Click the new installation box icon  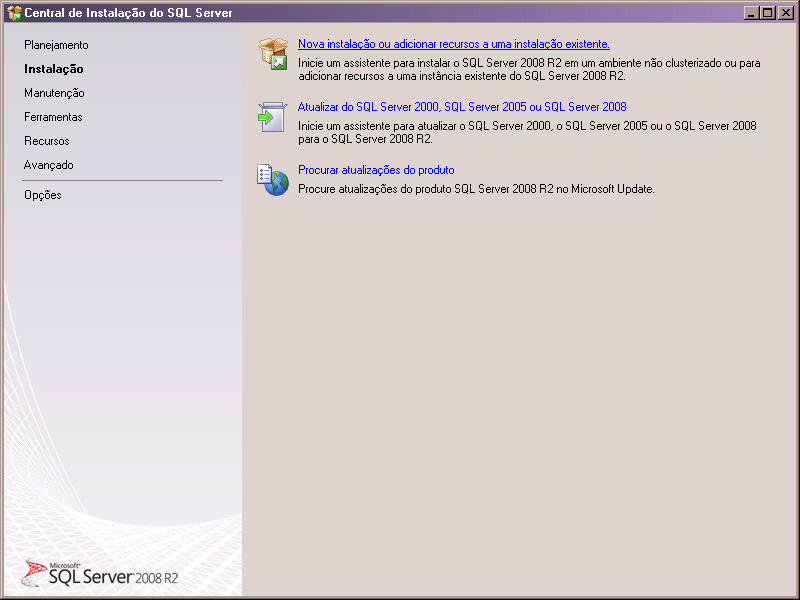click(x=273, y=54)
